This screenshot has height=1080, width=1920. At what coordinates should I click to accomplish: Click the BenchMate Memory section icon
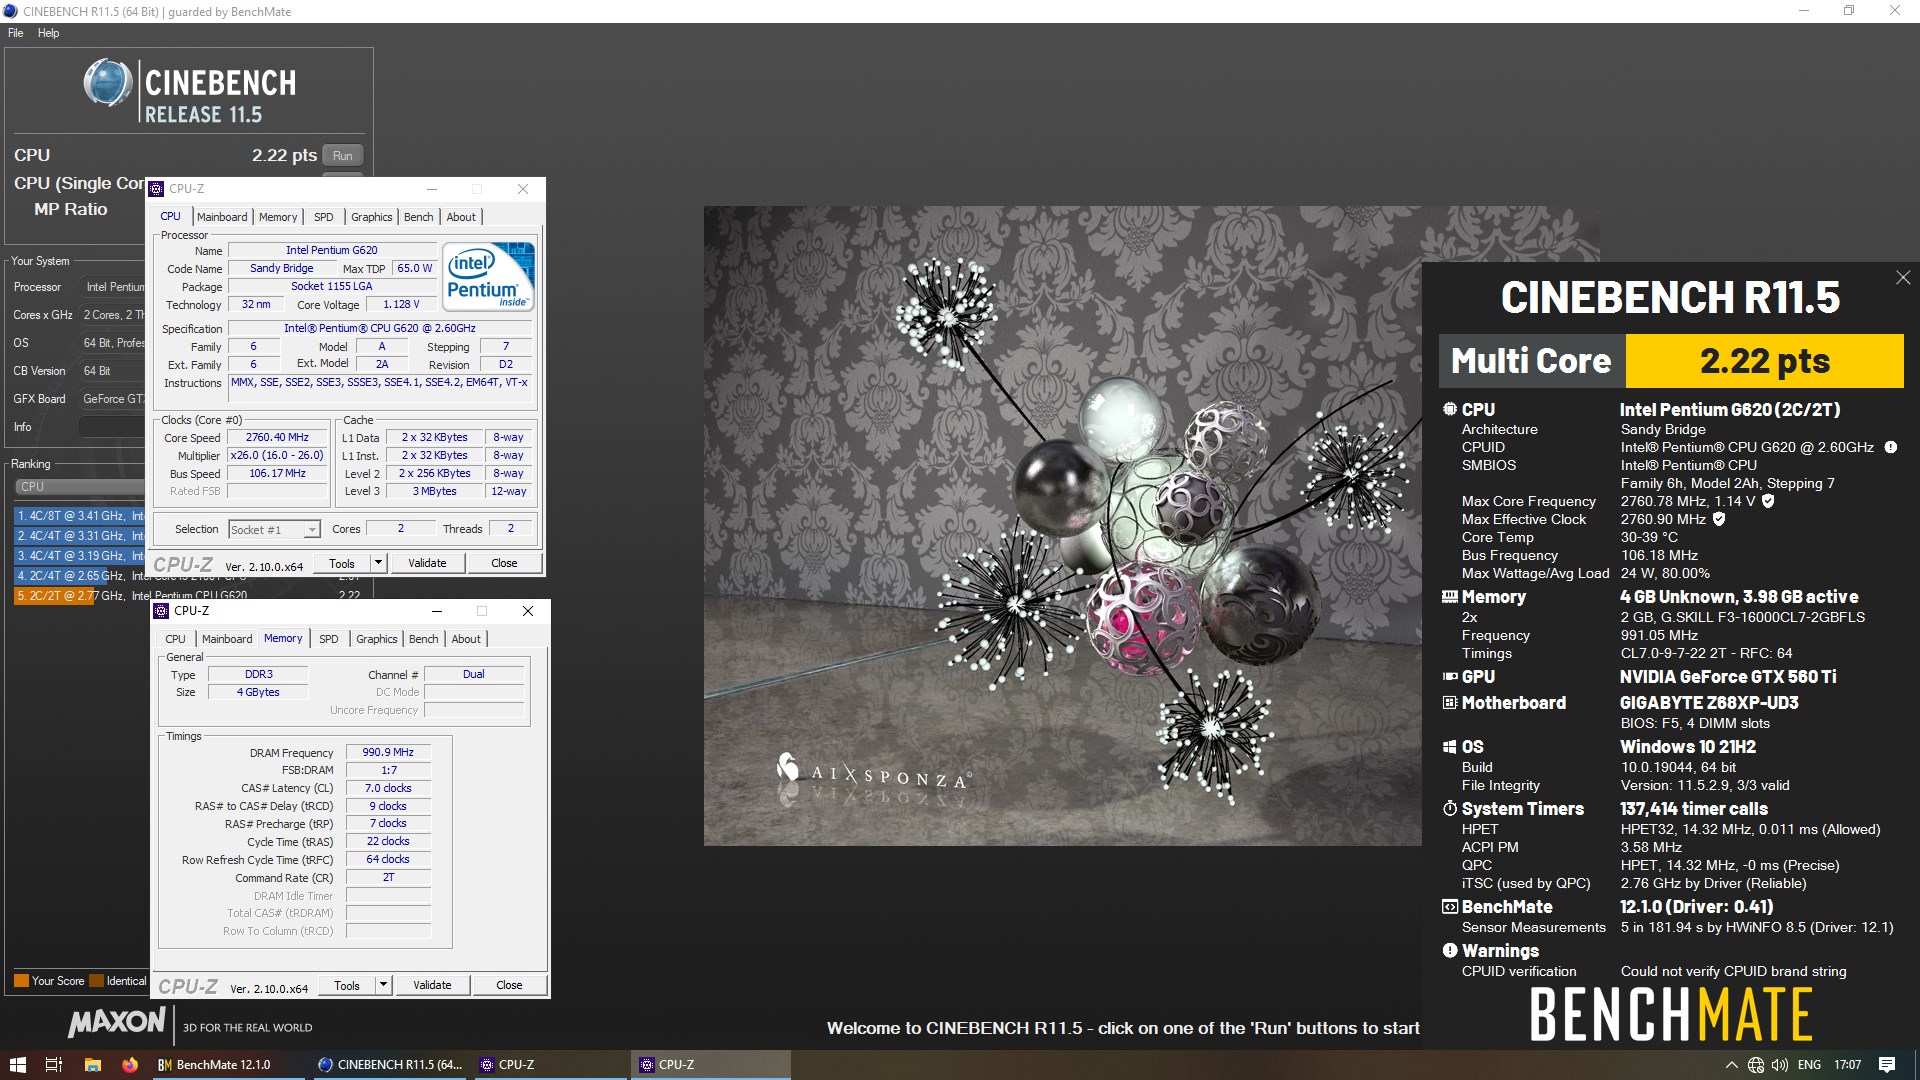pyautogui.click(x=1450, y=597)
